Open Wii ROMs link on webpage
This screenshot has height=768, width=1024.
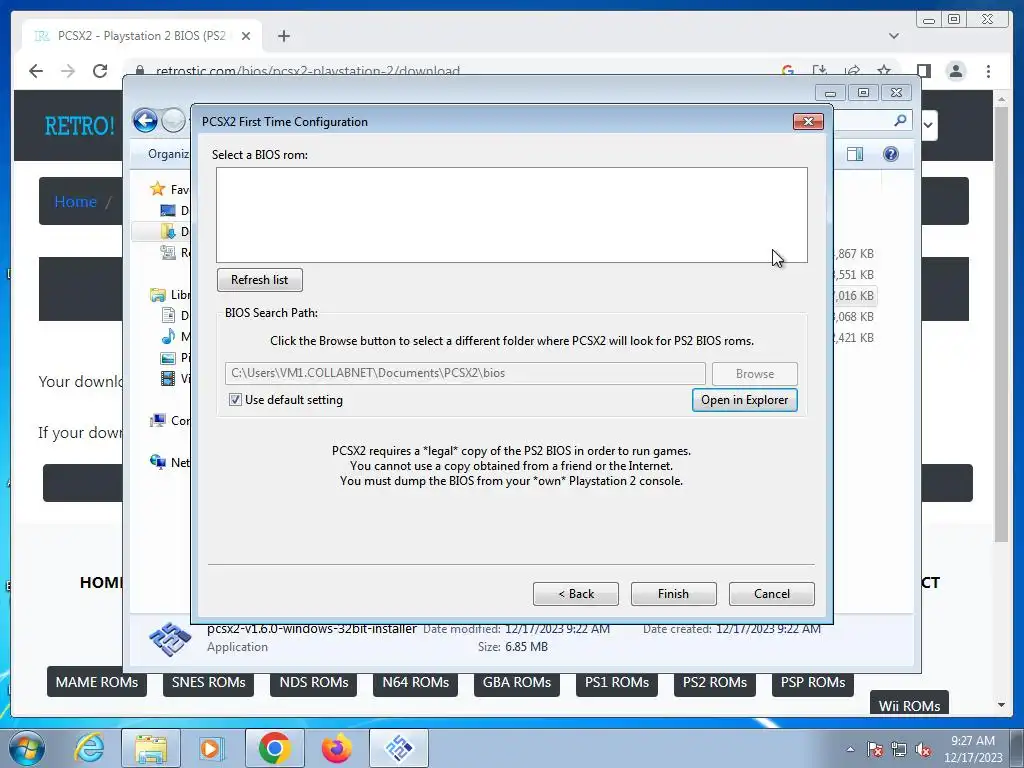[x=909, y=704]
